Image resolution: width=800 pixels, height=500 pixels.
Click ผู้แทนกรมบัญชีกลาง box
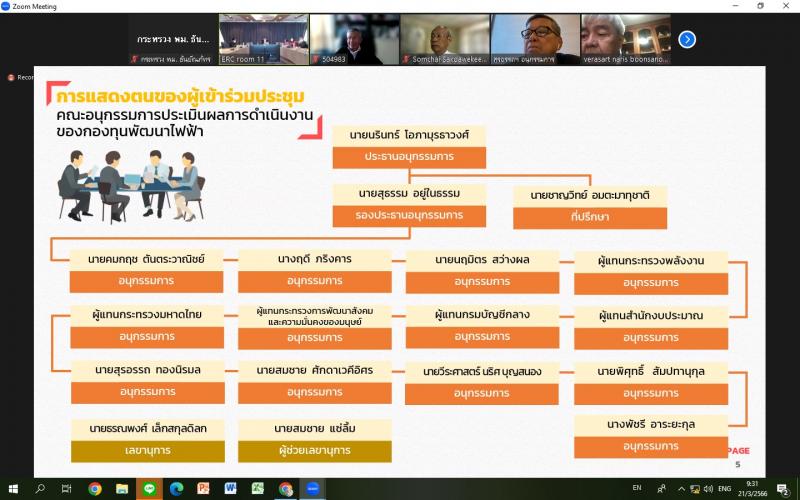[482, 315]
